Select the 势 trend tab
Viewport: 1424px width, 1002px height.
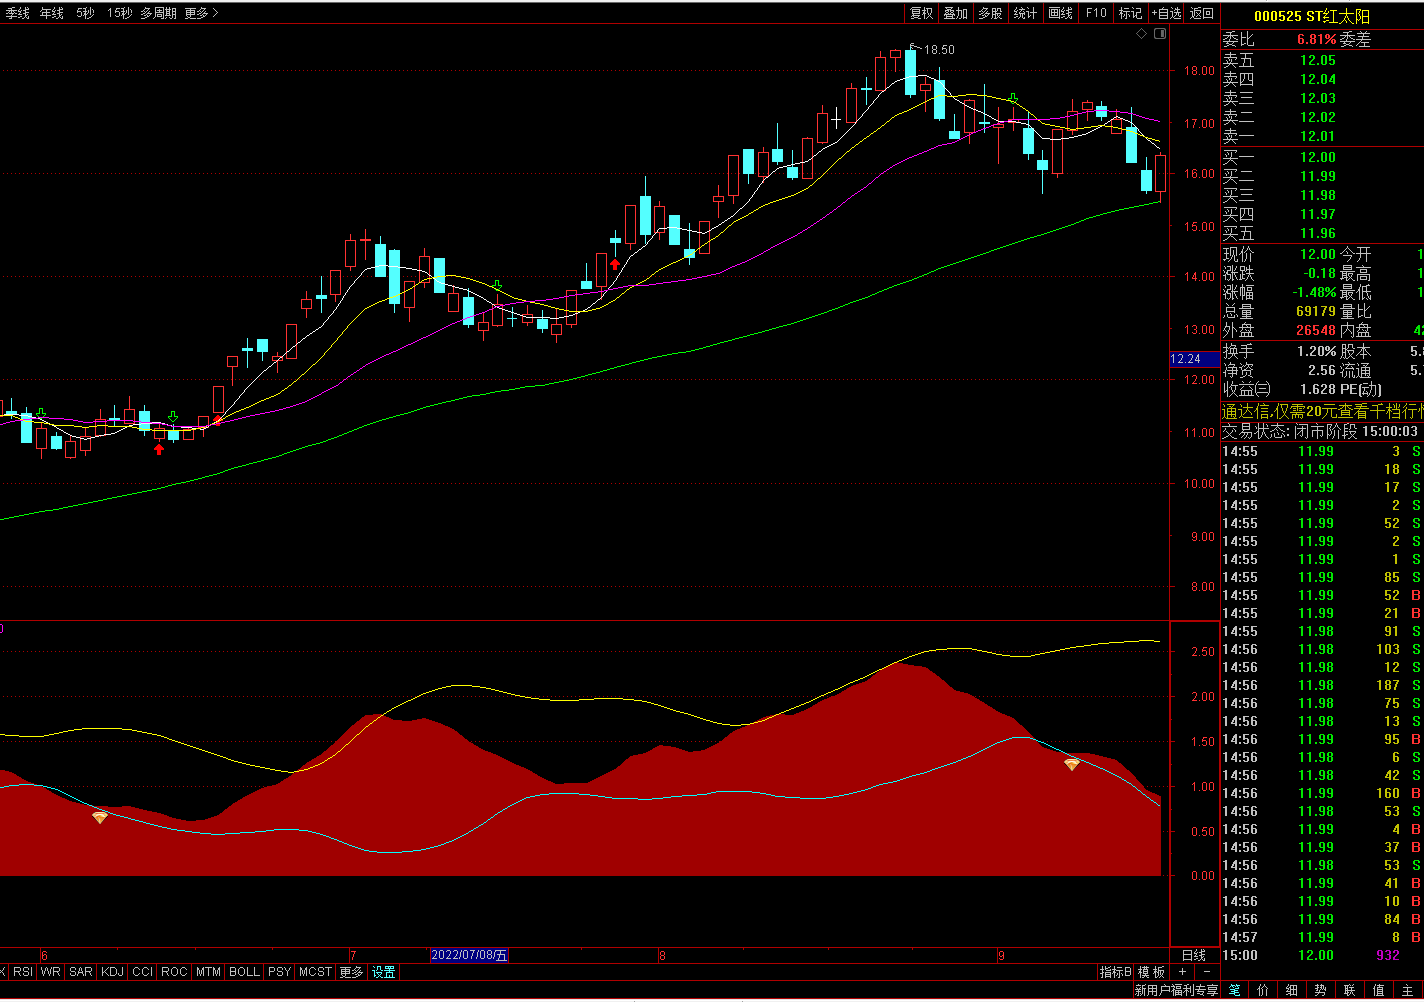click(1321, 990)
